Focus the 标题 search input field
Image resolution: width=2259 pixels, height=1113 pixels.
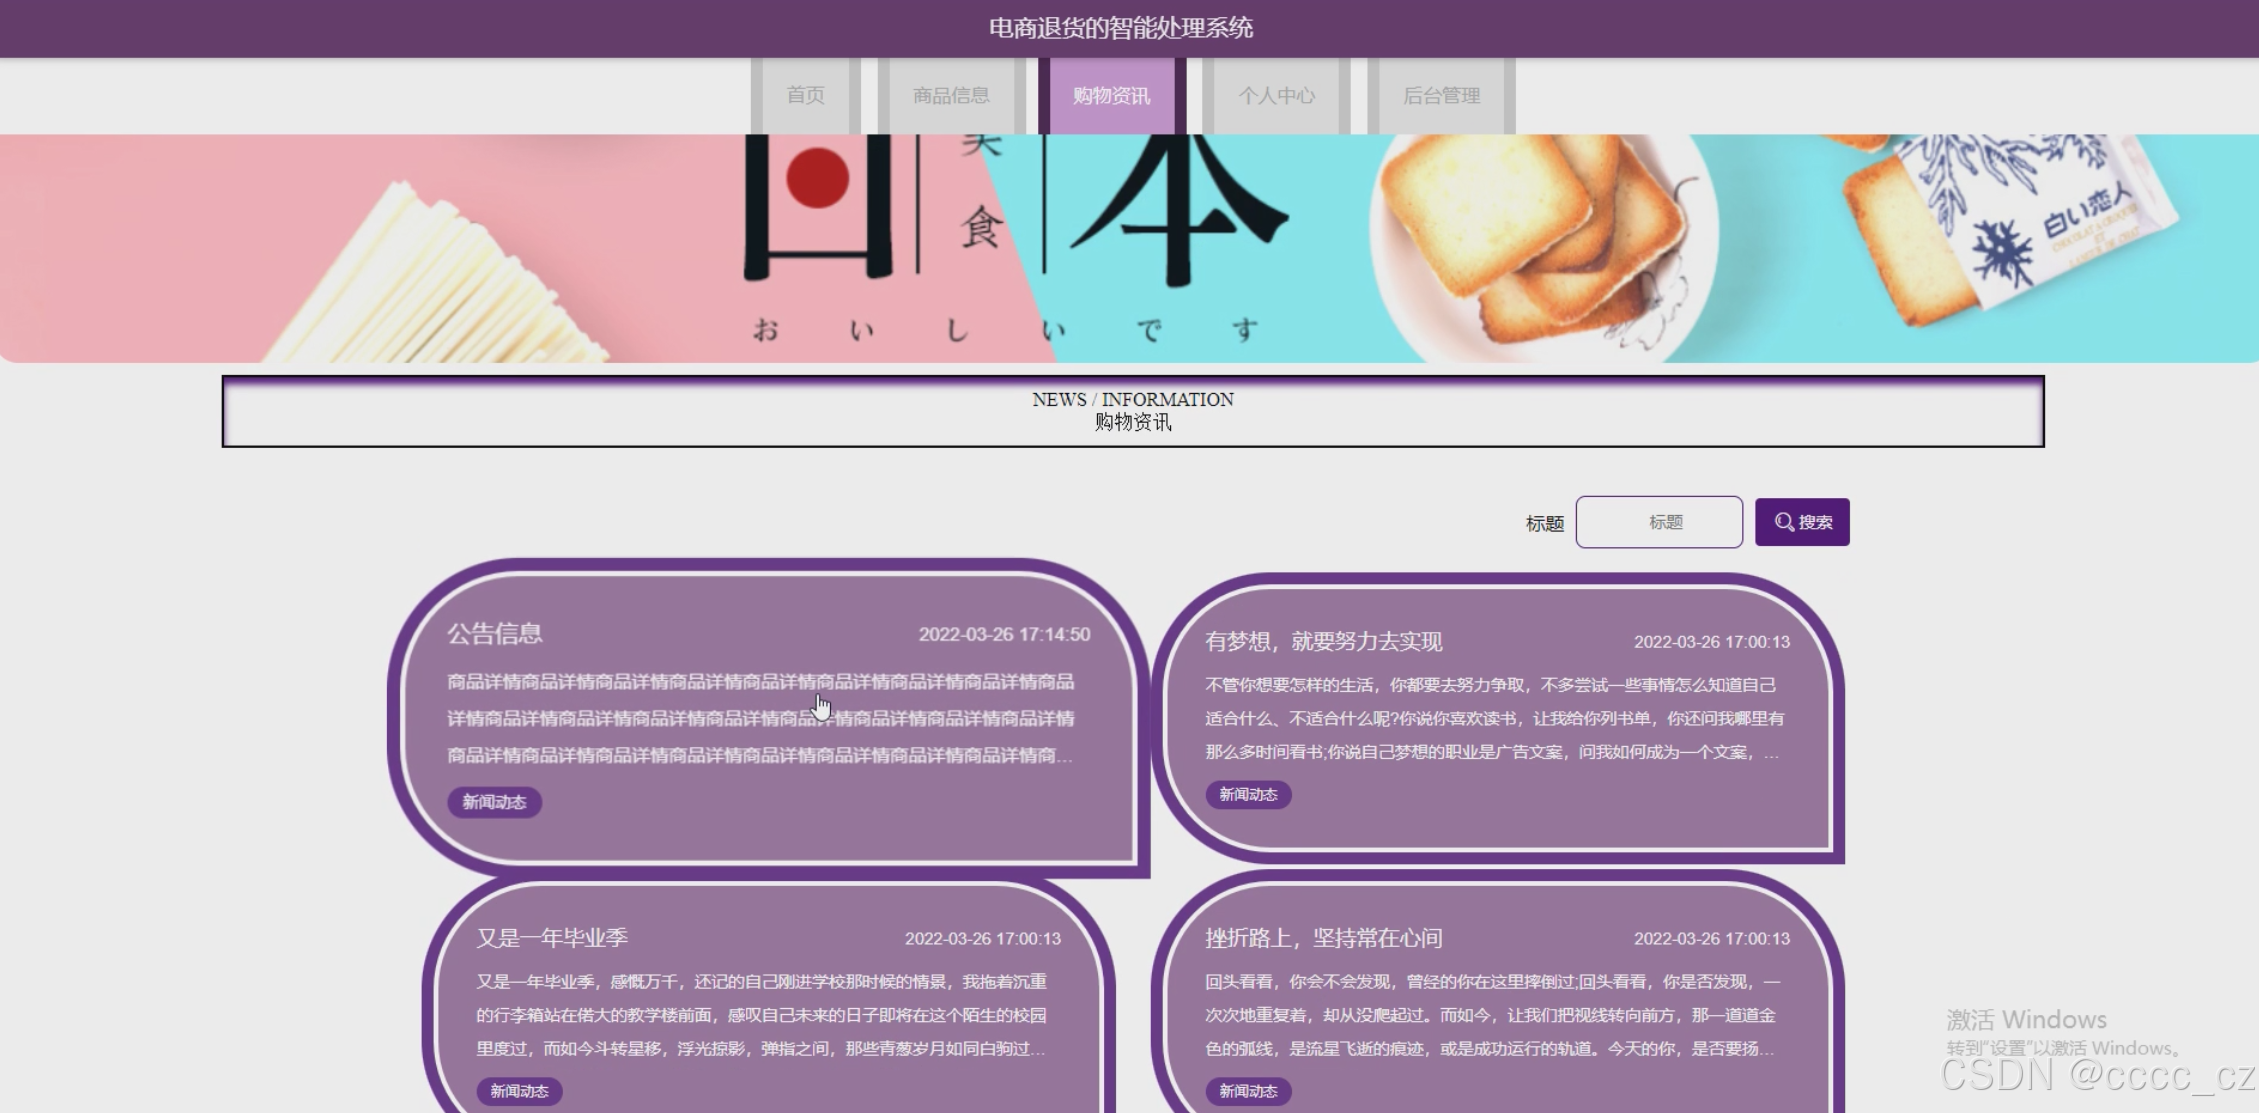[x=1659, y=522]
